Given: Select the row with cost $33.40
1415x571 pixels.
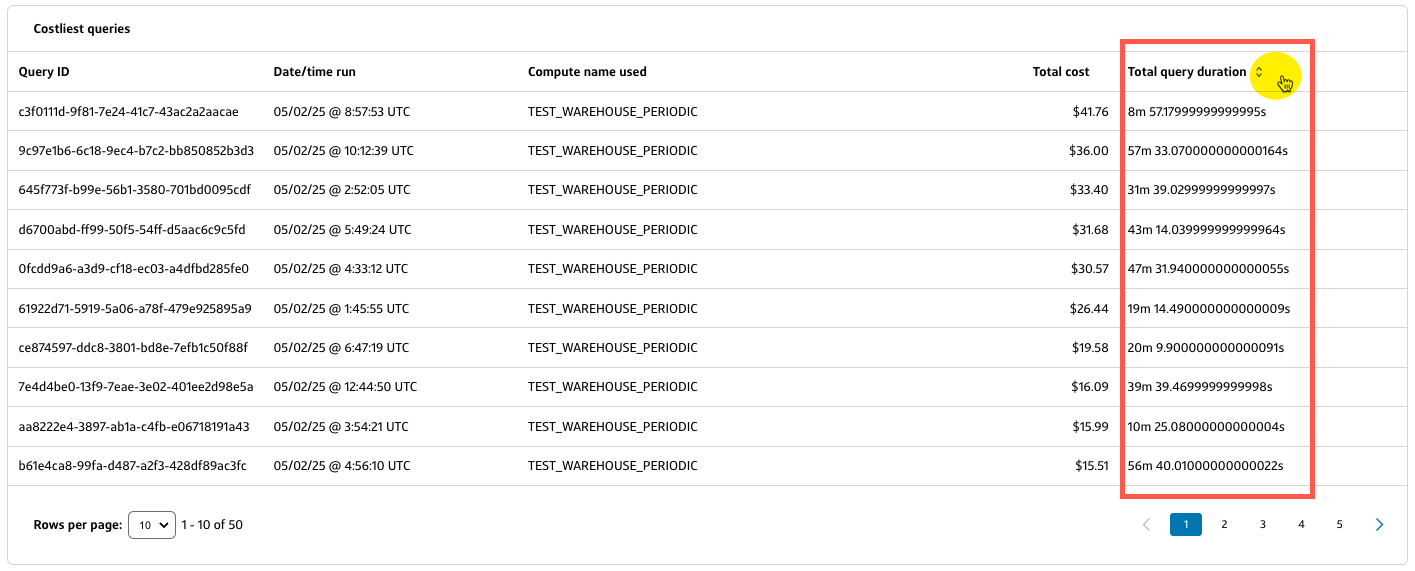Looking at the screenshot, I should [707, 190].
